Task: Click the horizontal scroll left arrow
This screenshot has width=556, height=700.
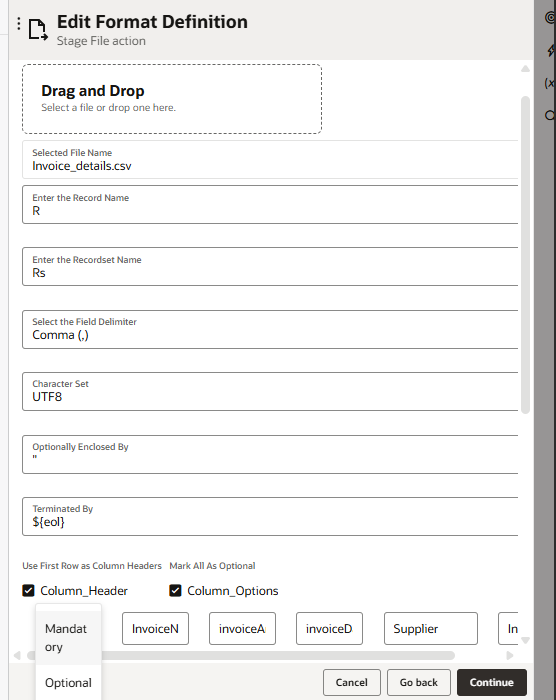Action: (x=17, y=655)
